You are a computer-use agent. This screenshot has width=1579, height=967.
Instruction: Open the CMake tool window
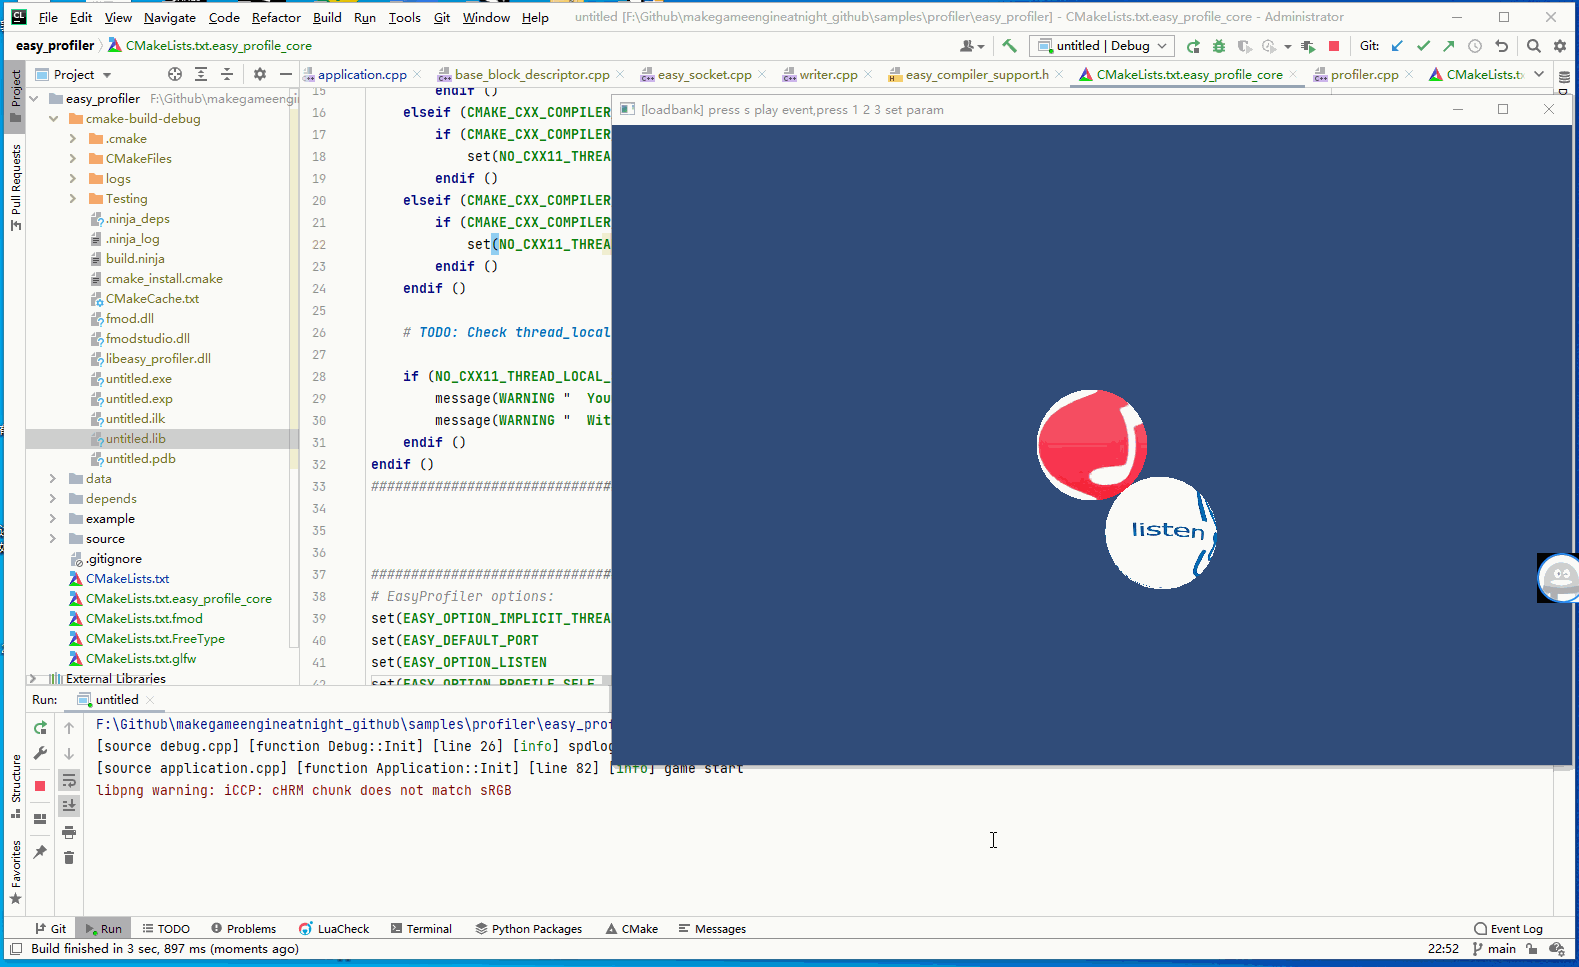pyautogui.click(x=632, y=929)
